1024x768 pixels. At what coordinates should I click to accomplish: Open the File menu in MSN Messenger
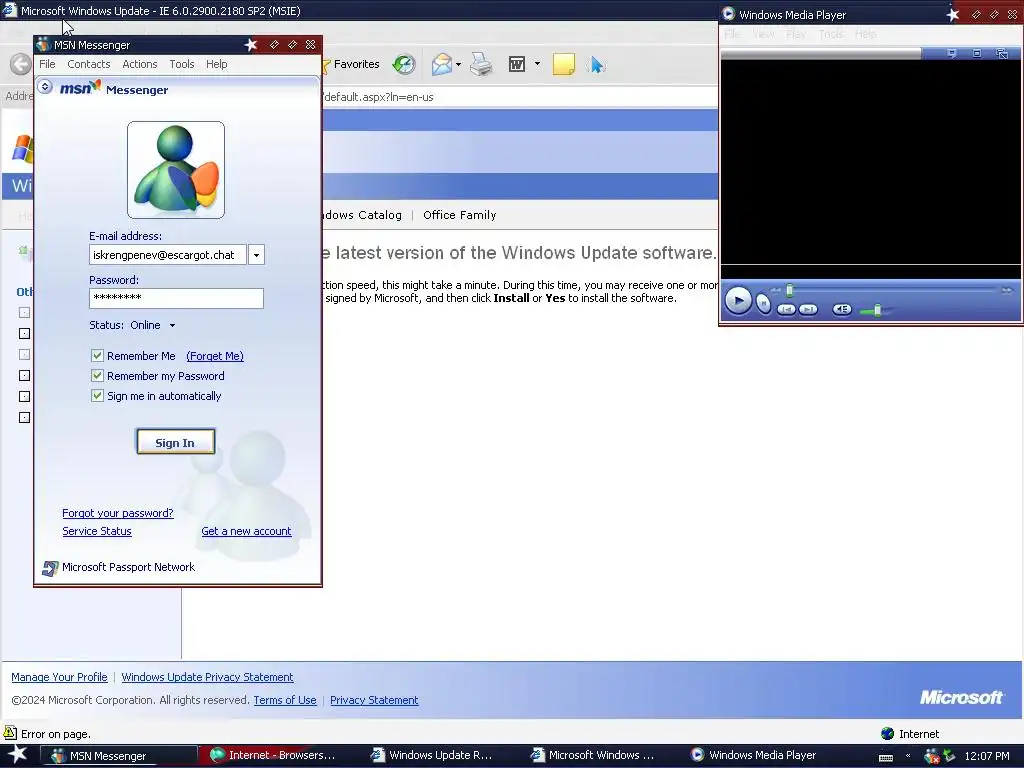[x=47, y=64]
